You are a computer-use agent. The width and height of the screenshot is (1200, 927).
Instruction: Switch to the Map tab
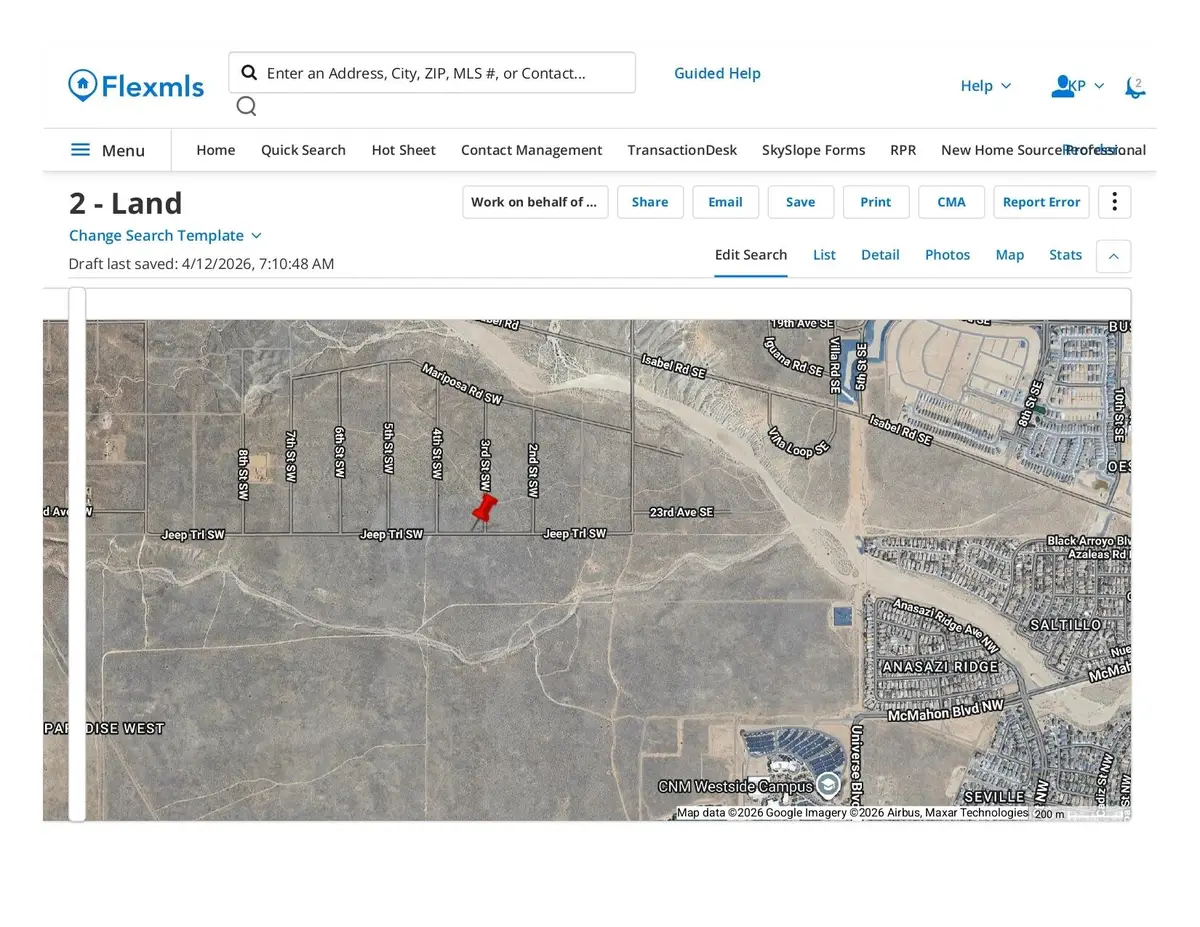[1009, 255]
